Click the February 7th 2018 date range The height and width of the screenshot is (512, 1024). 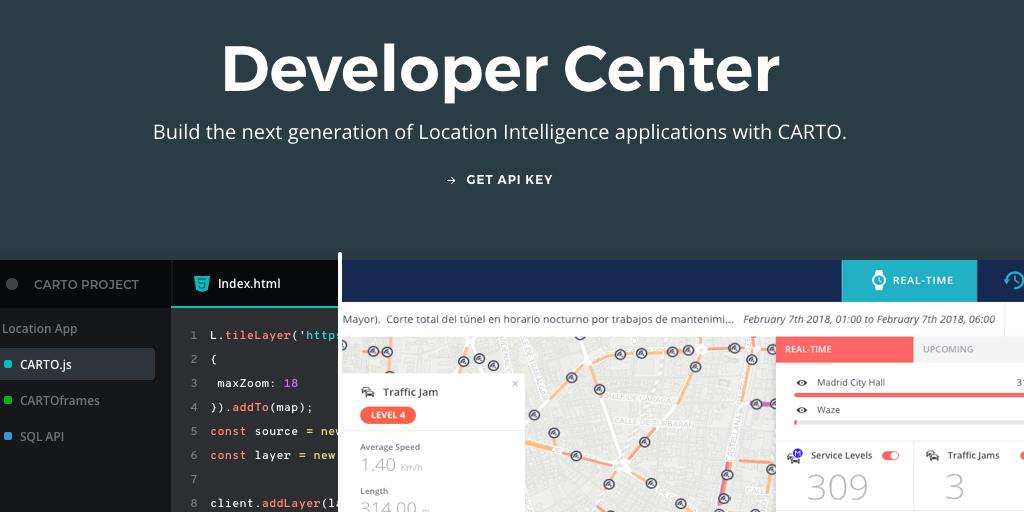[869, 319]
